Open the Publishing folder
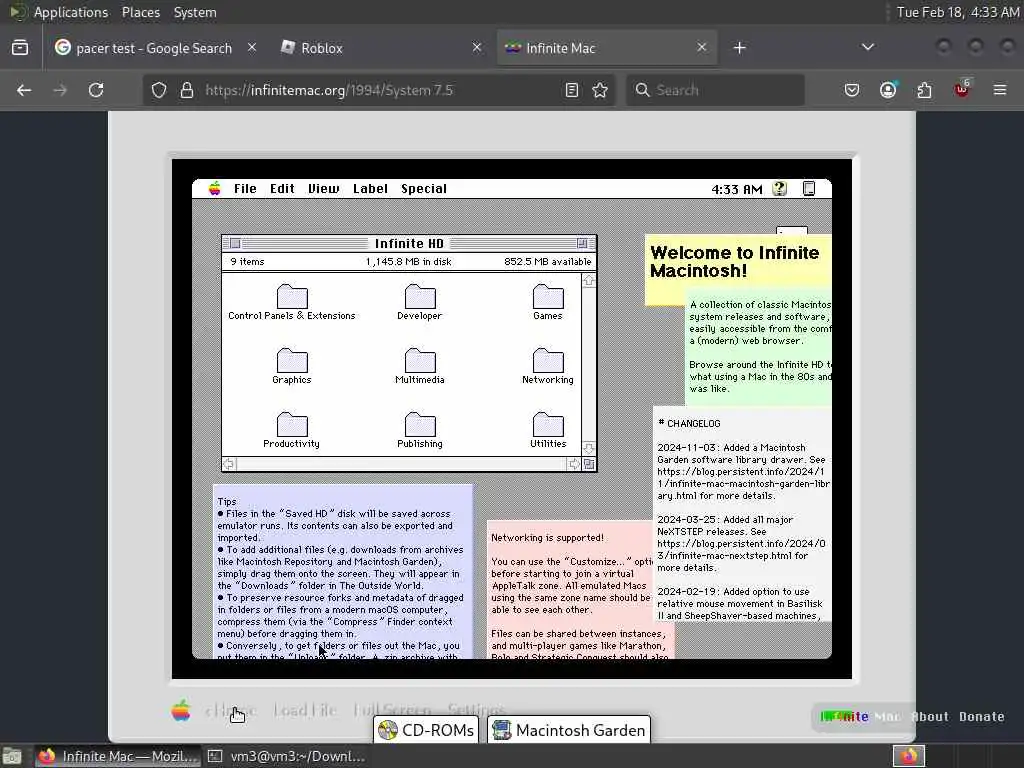The height and width of the screenshot is (768, 1024). [420, 430]
